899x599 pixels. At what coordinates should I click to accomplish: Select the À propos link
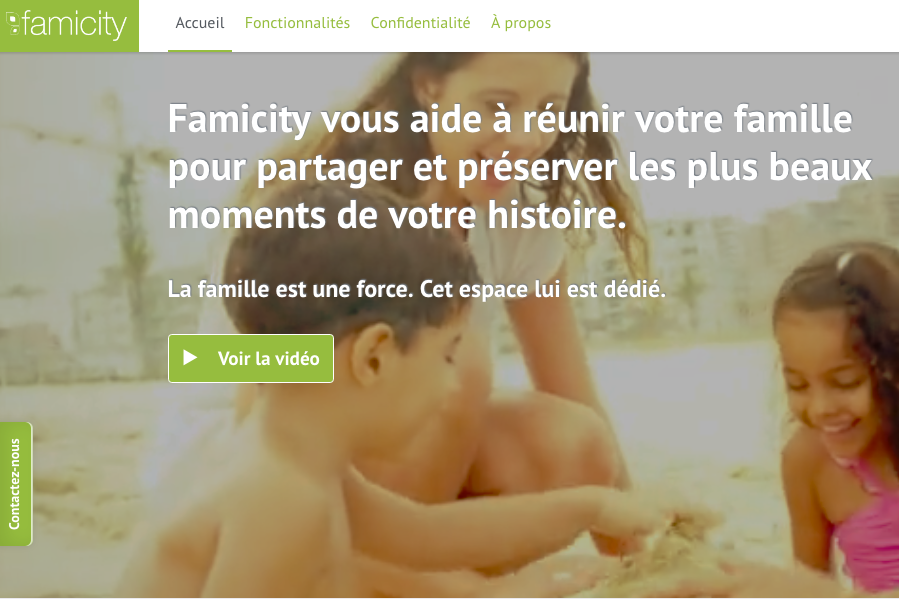[x=521, y=23]
